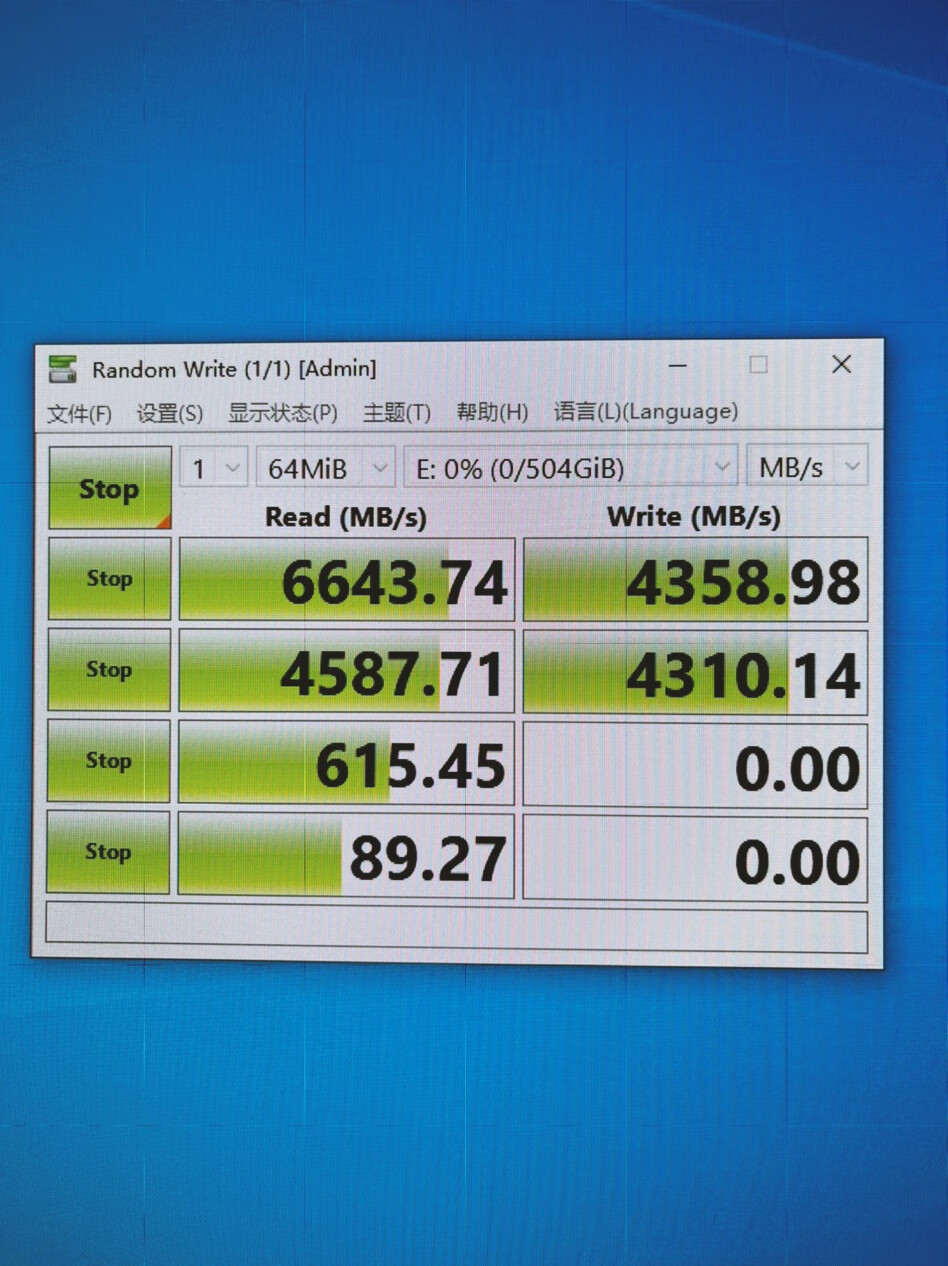Stop the test in the 4587.71 row

[109, 669]
